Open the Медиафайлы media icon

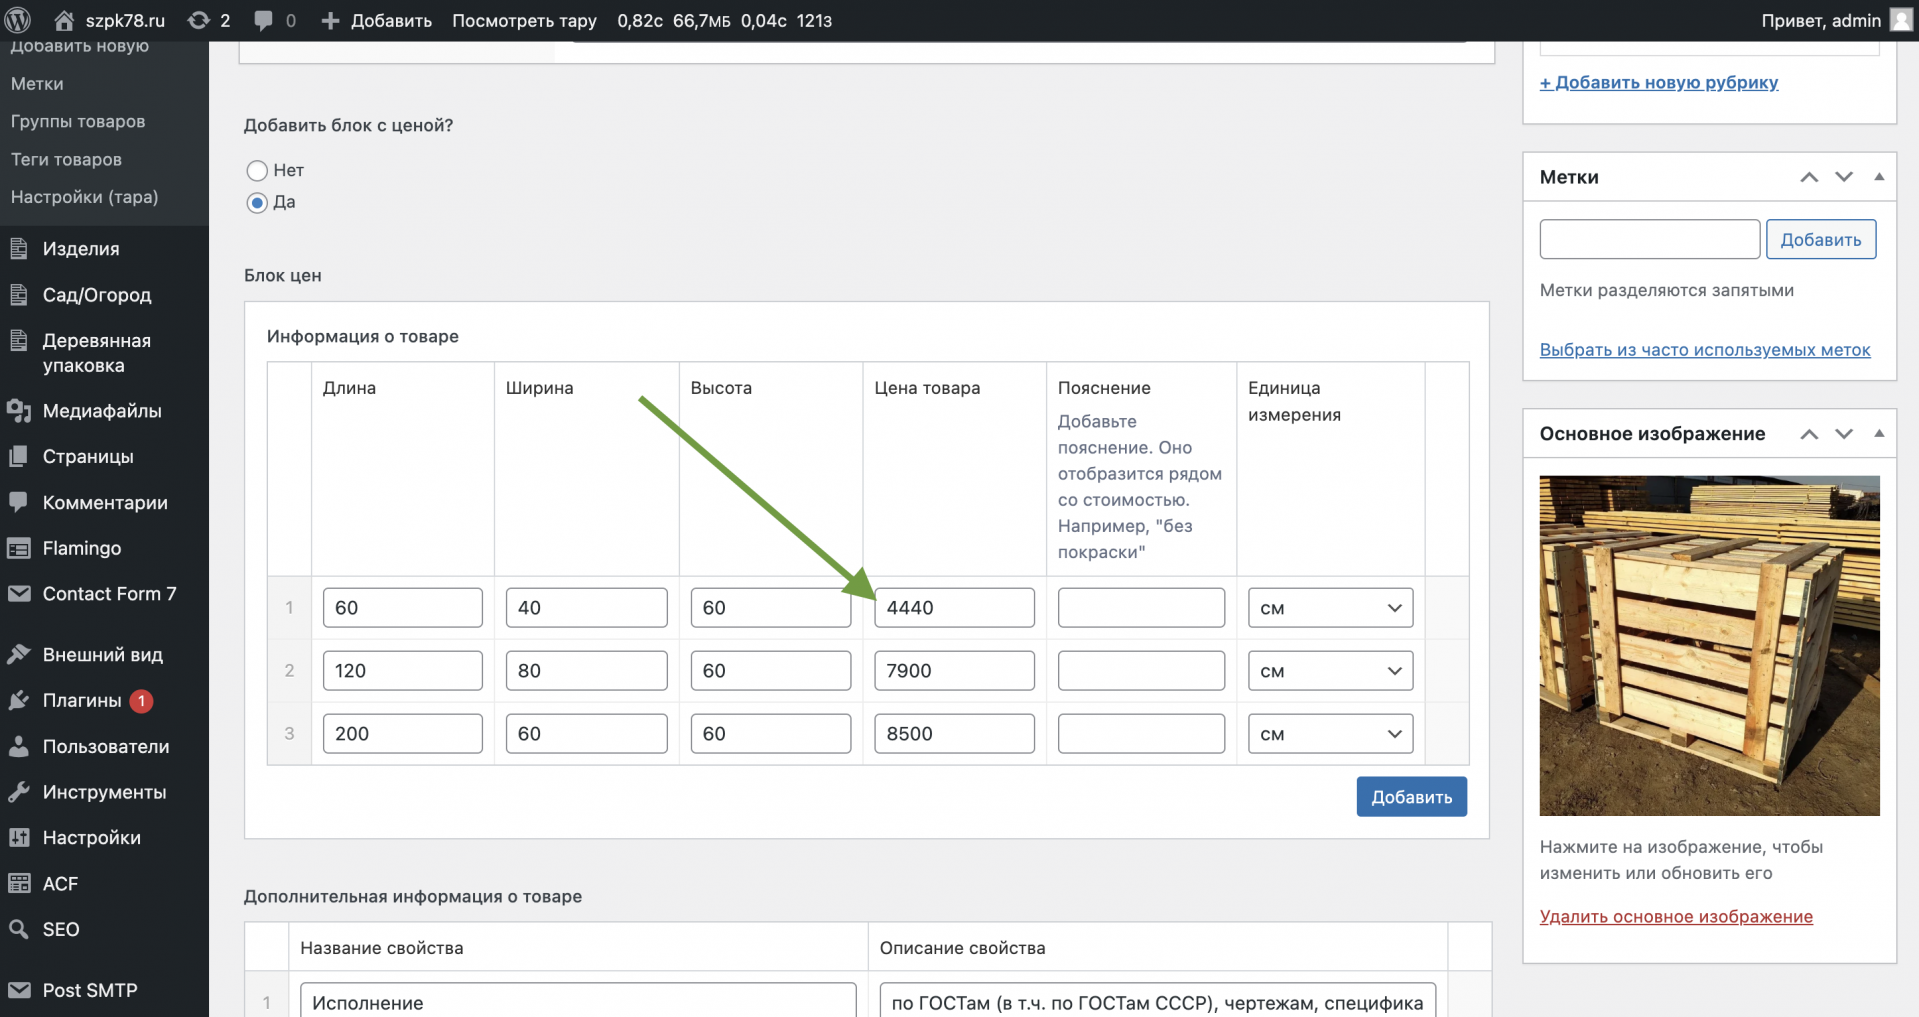pos(19,411)
